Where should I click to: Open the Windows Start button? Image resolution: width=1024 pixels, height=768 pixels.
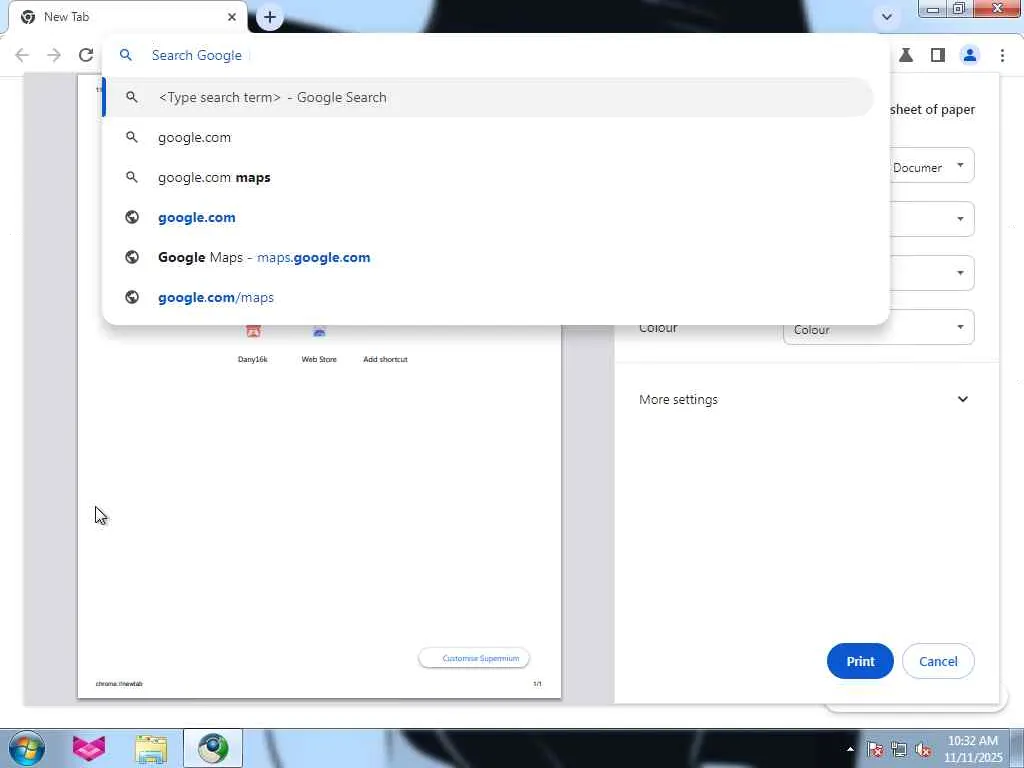pos(26,748)
